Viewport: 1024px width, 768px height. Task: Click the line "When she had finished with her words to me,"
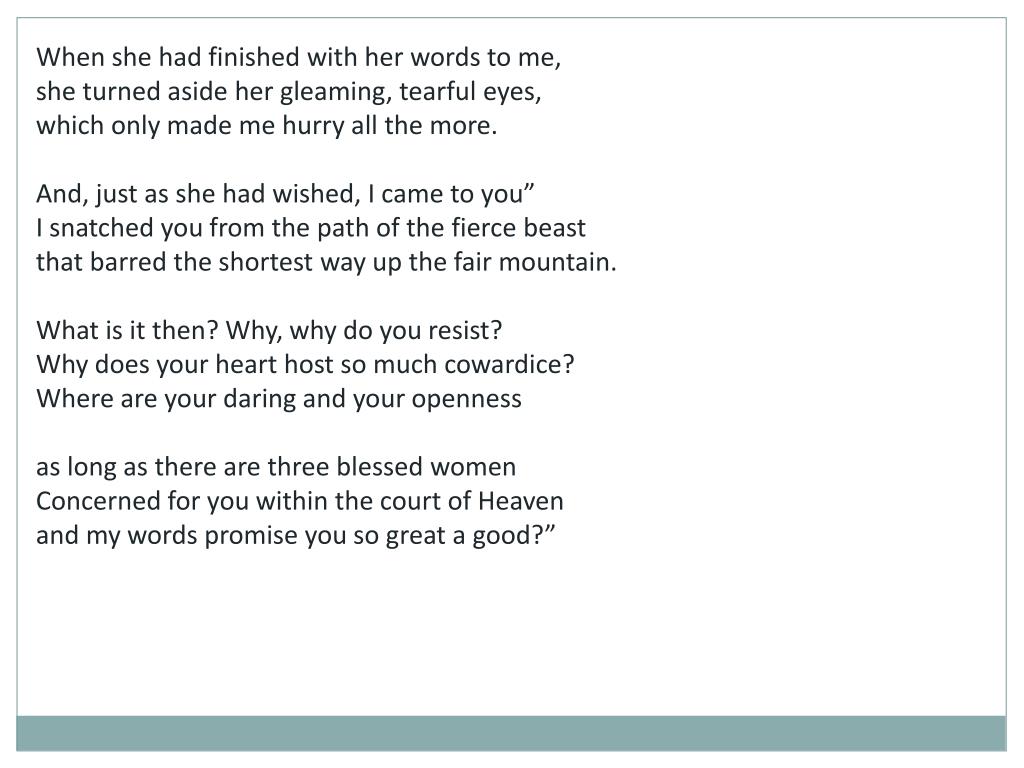click(x=298, y=57)
